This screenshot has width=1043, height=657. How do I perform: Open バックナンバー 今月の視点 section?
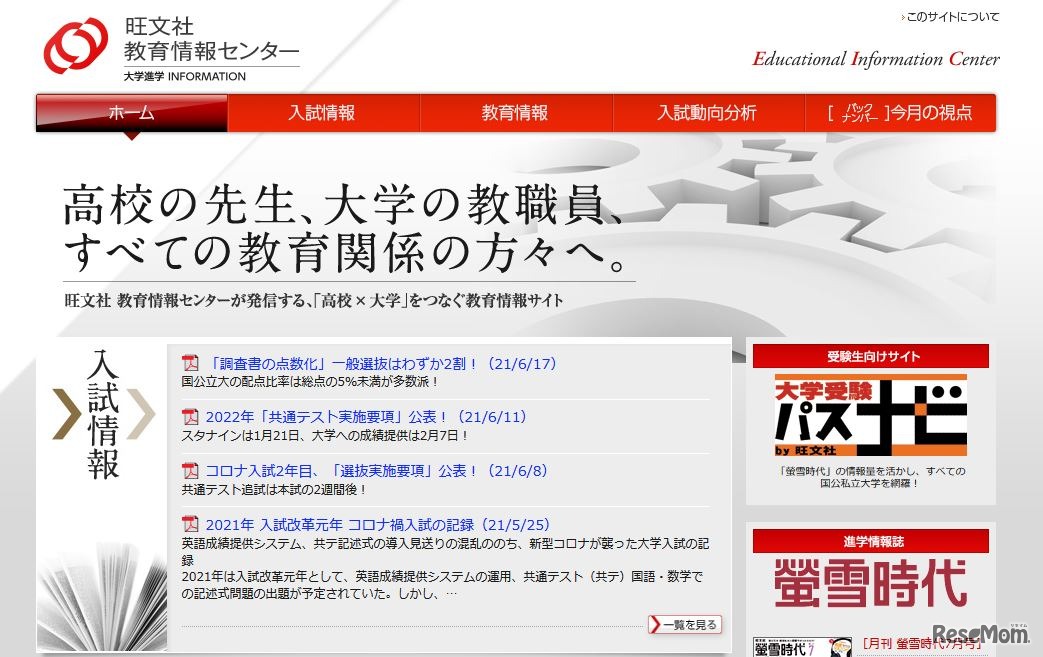coord(899,113)
